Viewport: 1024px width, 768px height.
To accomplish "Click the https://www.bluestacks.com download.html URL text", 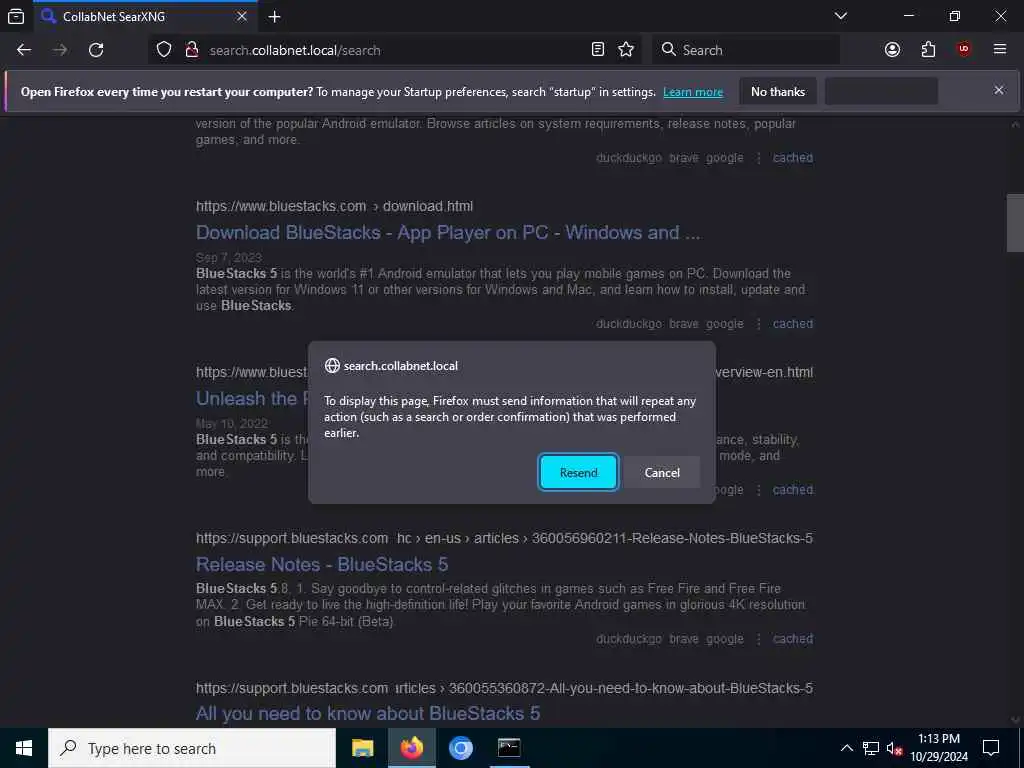I will coord(334,206).
